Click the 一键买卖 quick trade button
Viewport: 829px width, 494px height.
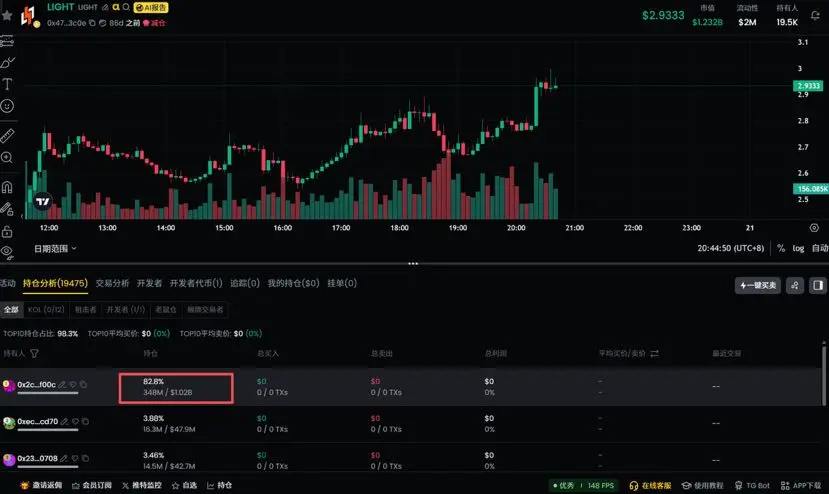758,286
